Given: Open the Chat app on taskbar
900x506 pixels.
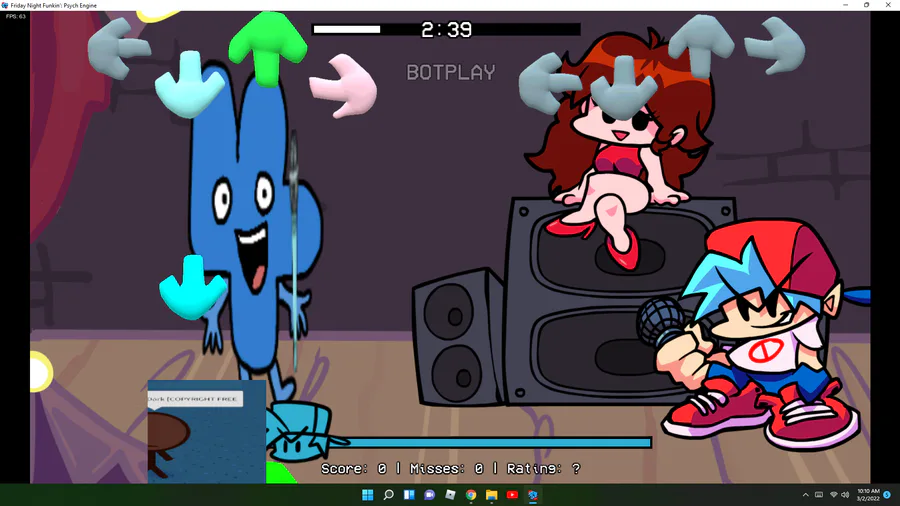Looking at the screenshot, I should pyautogui.click(x=429, y=495).
